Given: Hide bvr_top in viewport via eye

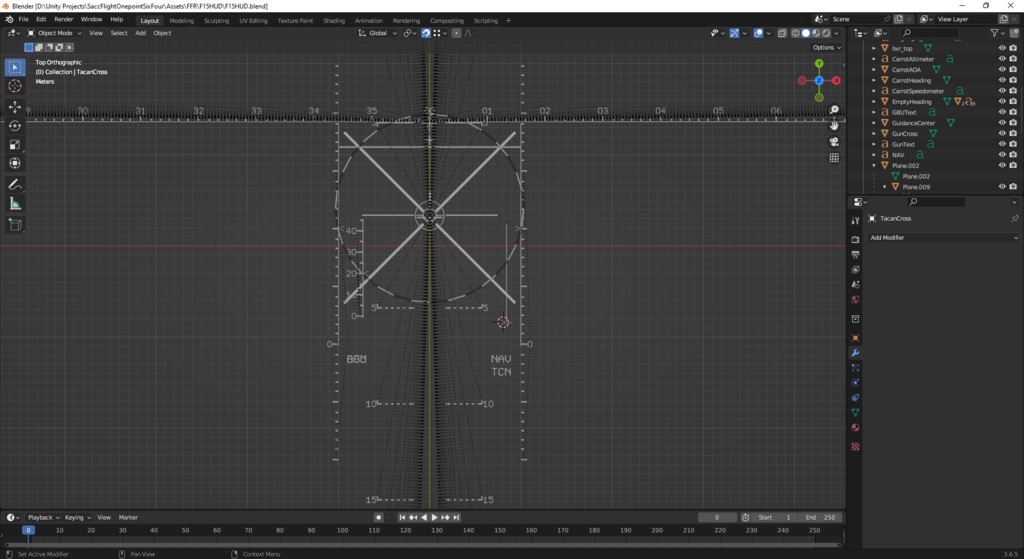Looking at the screenshot, I should [1002, 48].
